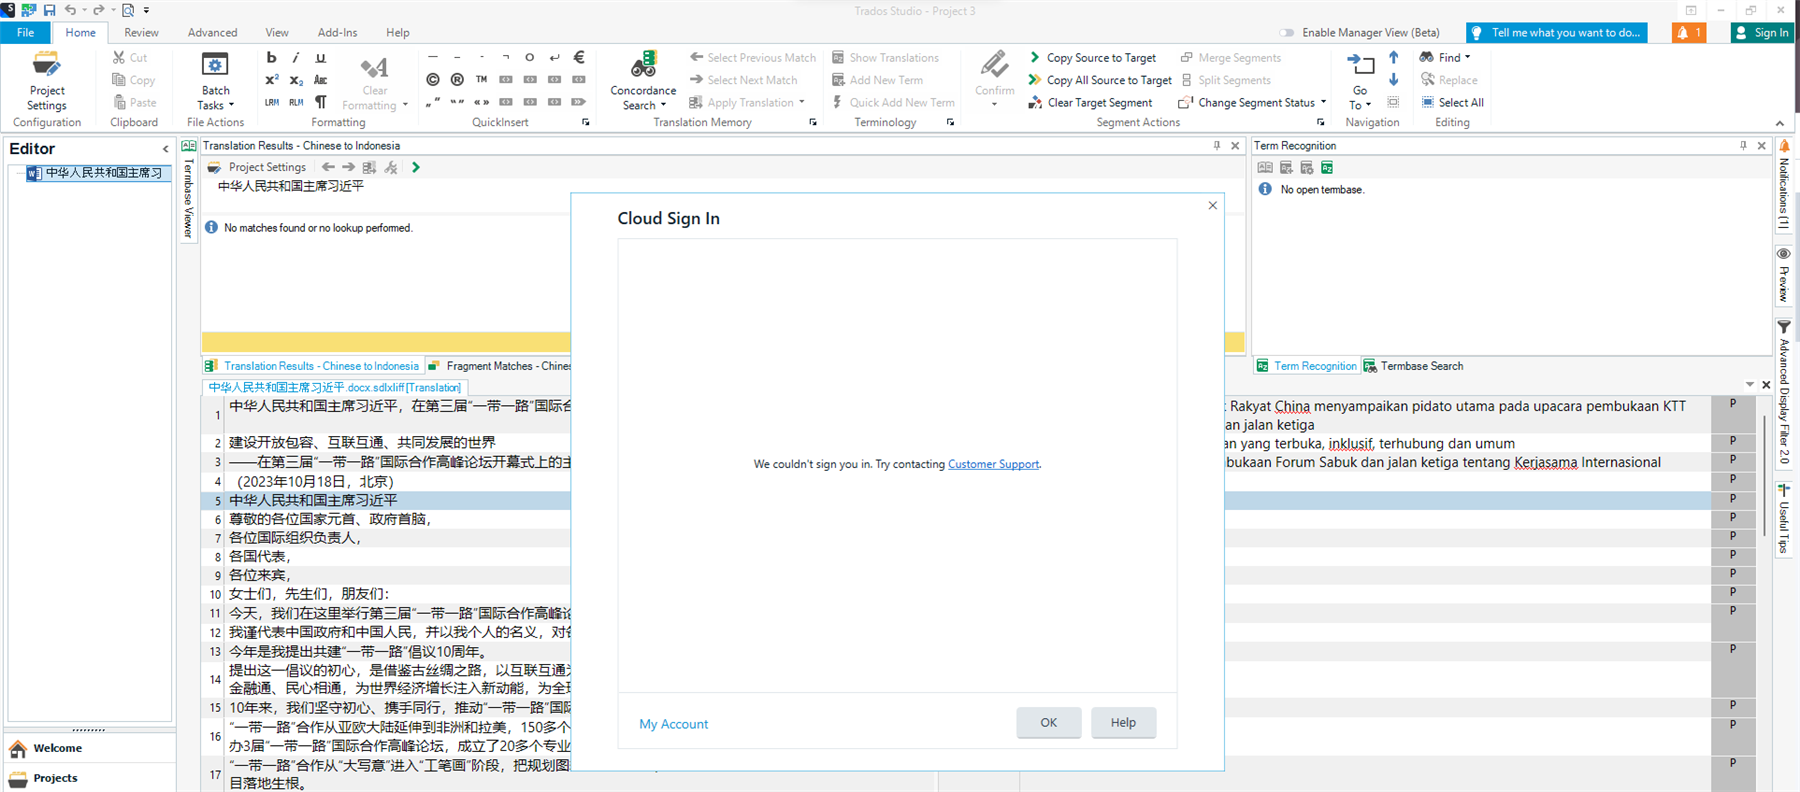The width and height of the screenshot is (1800, 792).
Task: Open Change Segment Status dropdown
Action: click(x=1253, y=102)
